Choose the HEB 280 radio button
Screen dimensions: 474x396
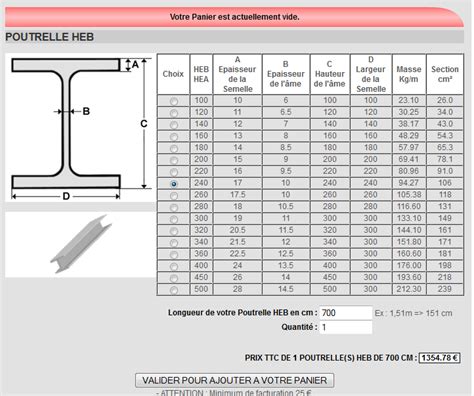[174, 207]
